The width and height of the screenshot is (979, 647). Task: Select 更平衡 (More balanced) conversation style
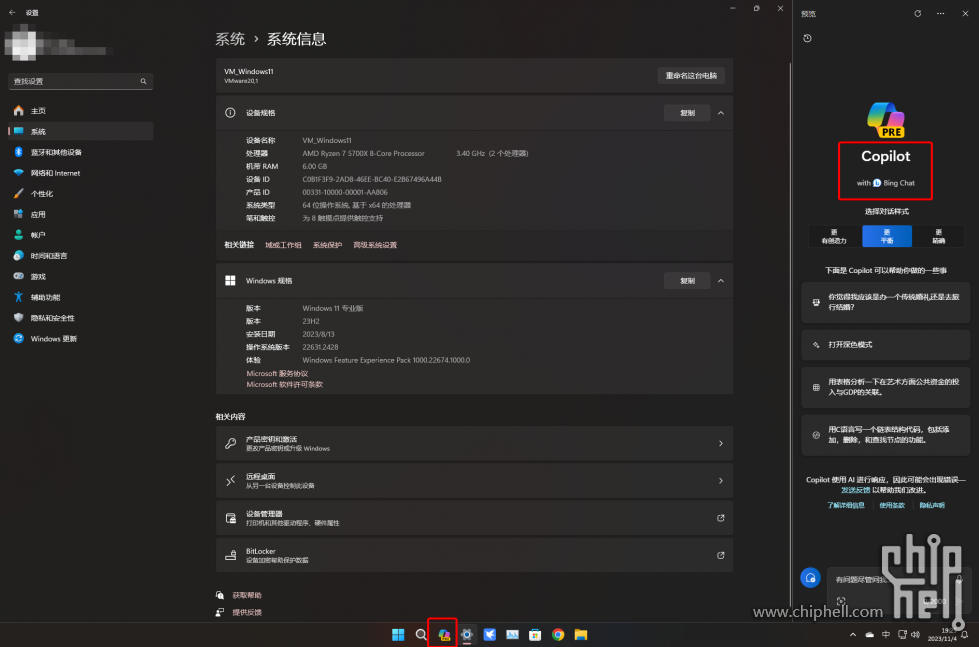click(x=887, y=237)
